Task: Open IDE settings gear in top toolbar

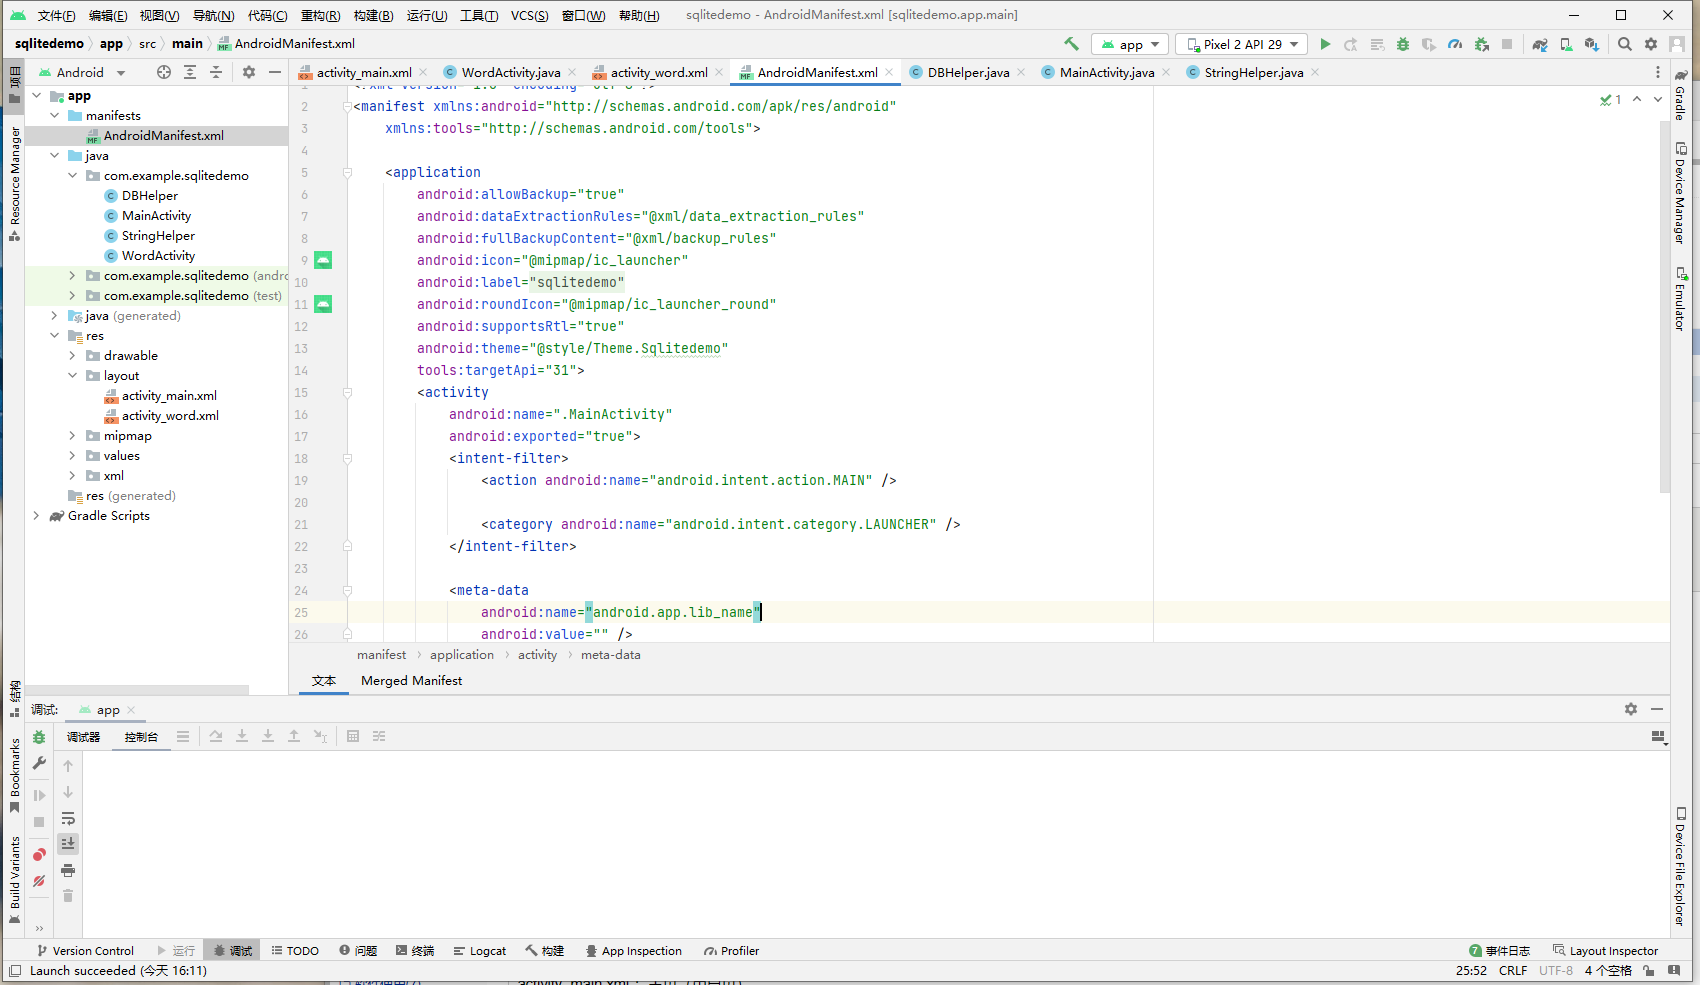Action: [x=1651, y=44]
